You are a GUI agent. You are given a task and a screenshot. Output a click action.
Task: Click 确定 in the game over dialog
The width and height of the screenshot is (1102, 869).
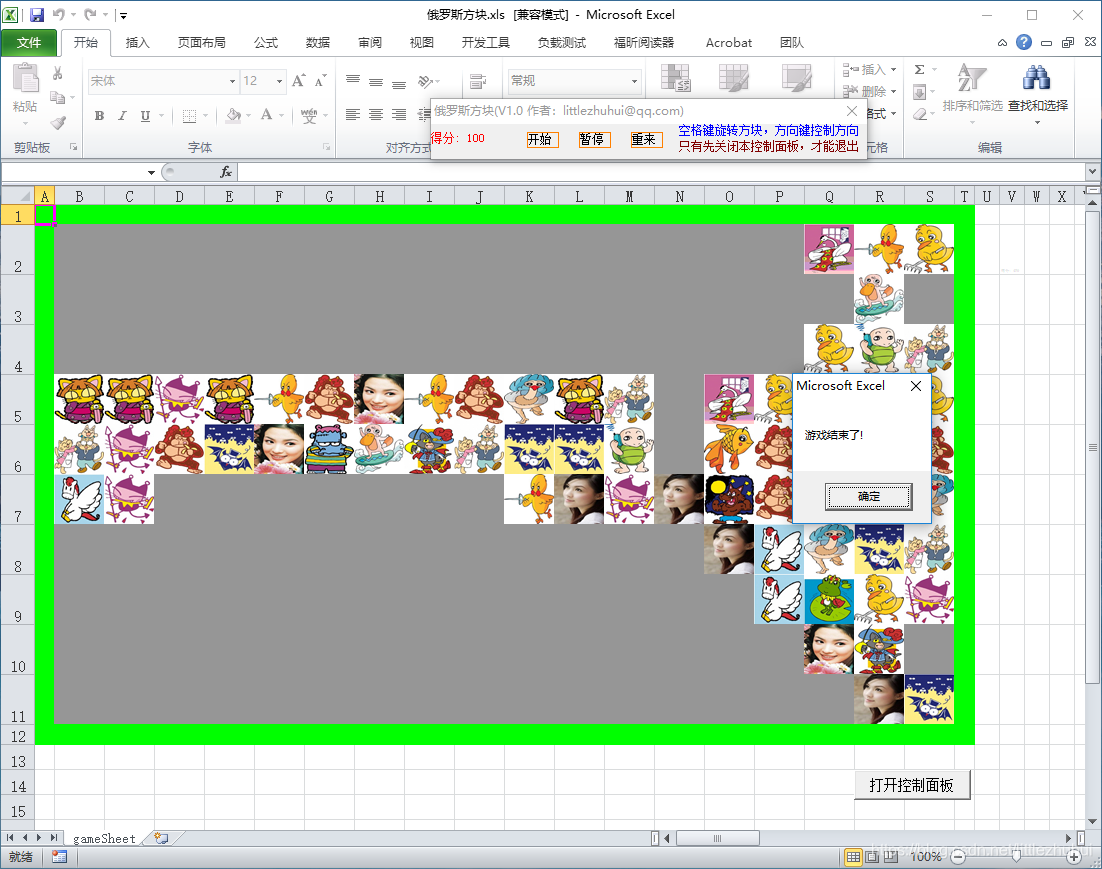point(869,496)
